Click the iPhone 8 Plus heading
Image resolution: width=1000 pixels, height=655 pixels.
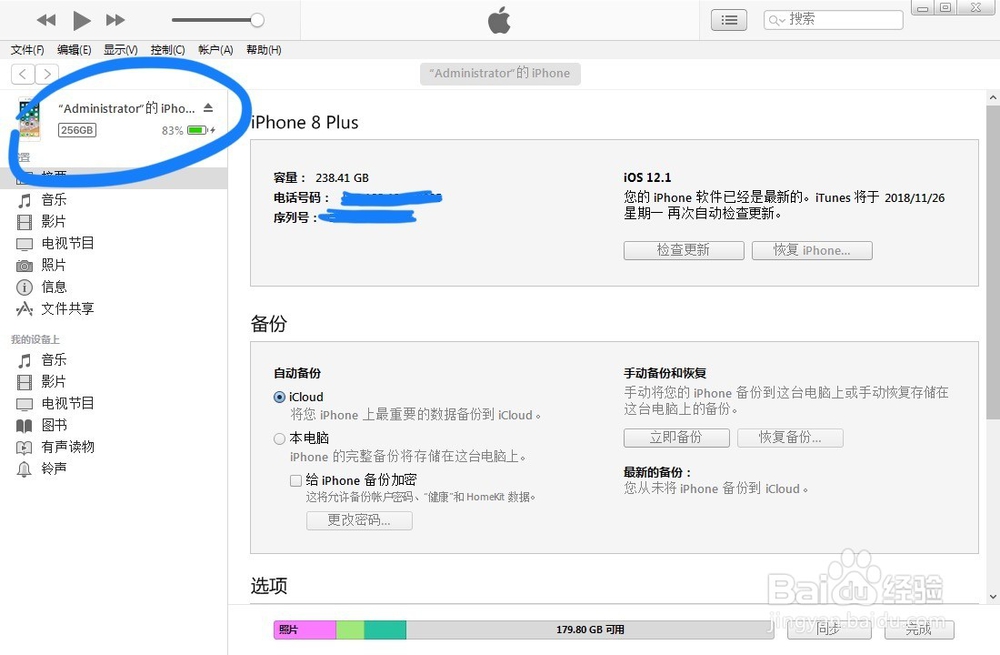click(305, 122)
